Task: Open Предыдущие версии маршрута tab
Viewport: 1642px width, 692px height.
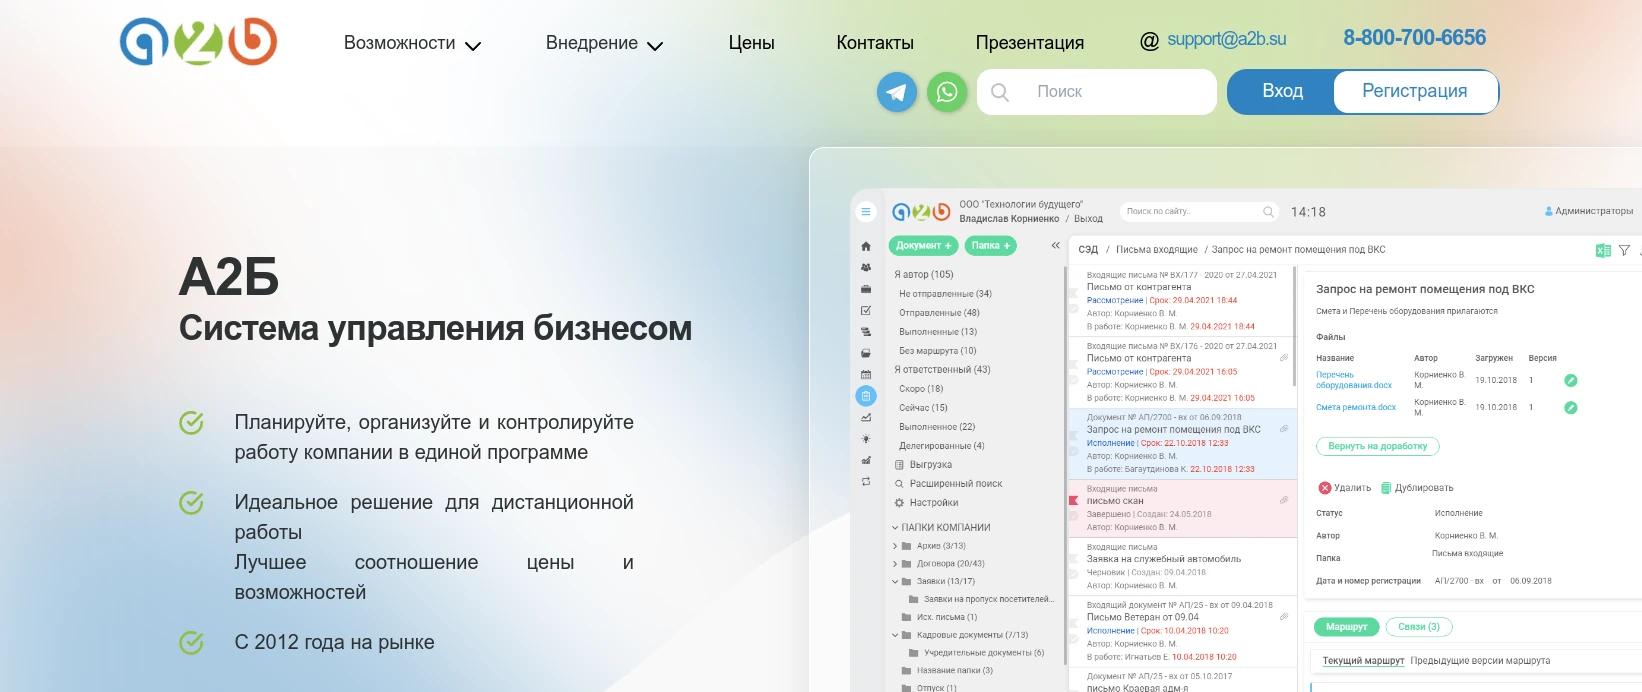Action: (x=1480, y=661)
